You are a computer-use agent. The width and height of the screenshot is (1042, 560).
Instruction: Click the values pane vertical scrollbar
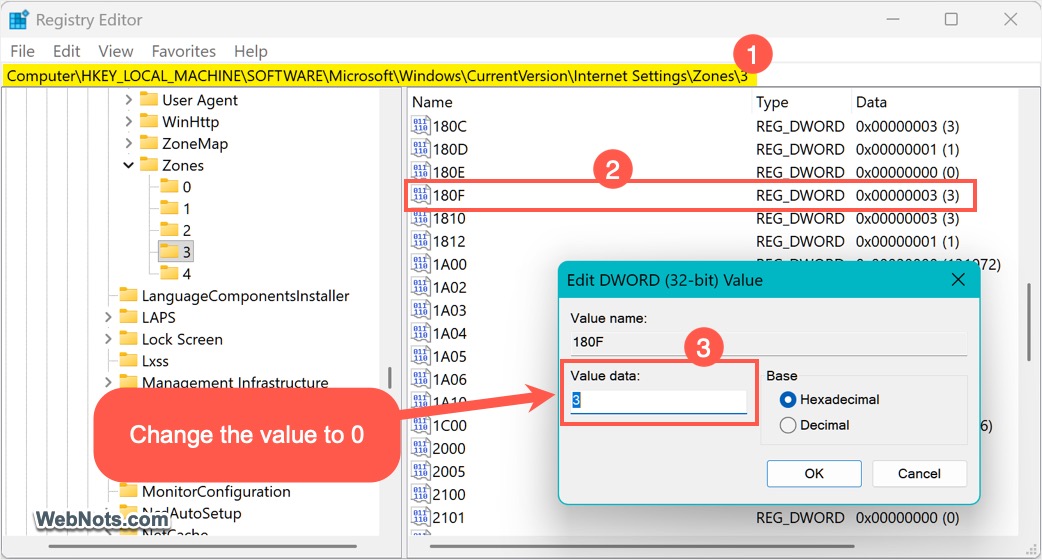point(1029,322)
